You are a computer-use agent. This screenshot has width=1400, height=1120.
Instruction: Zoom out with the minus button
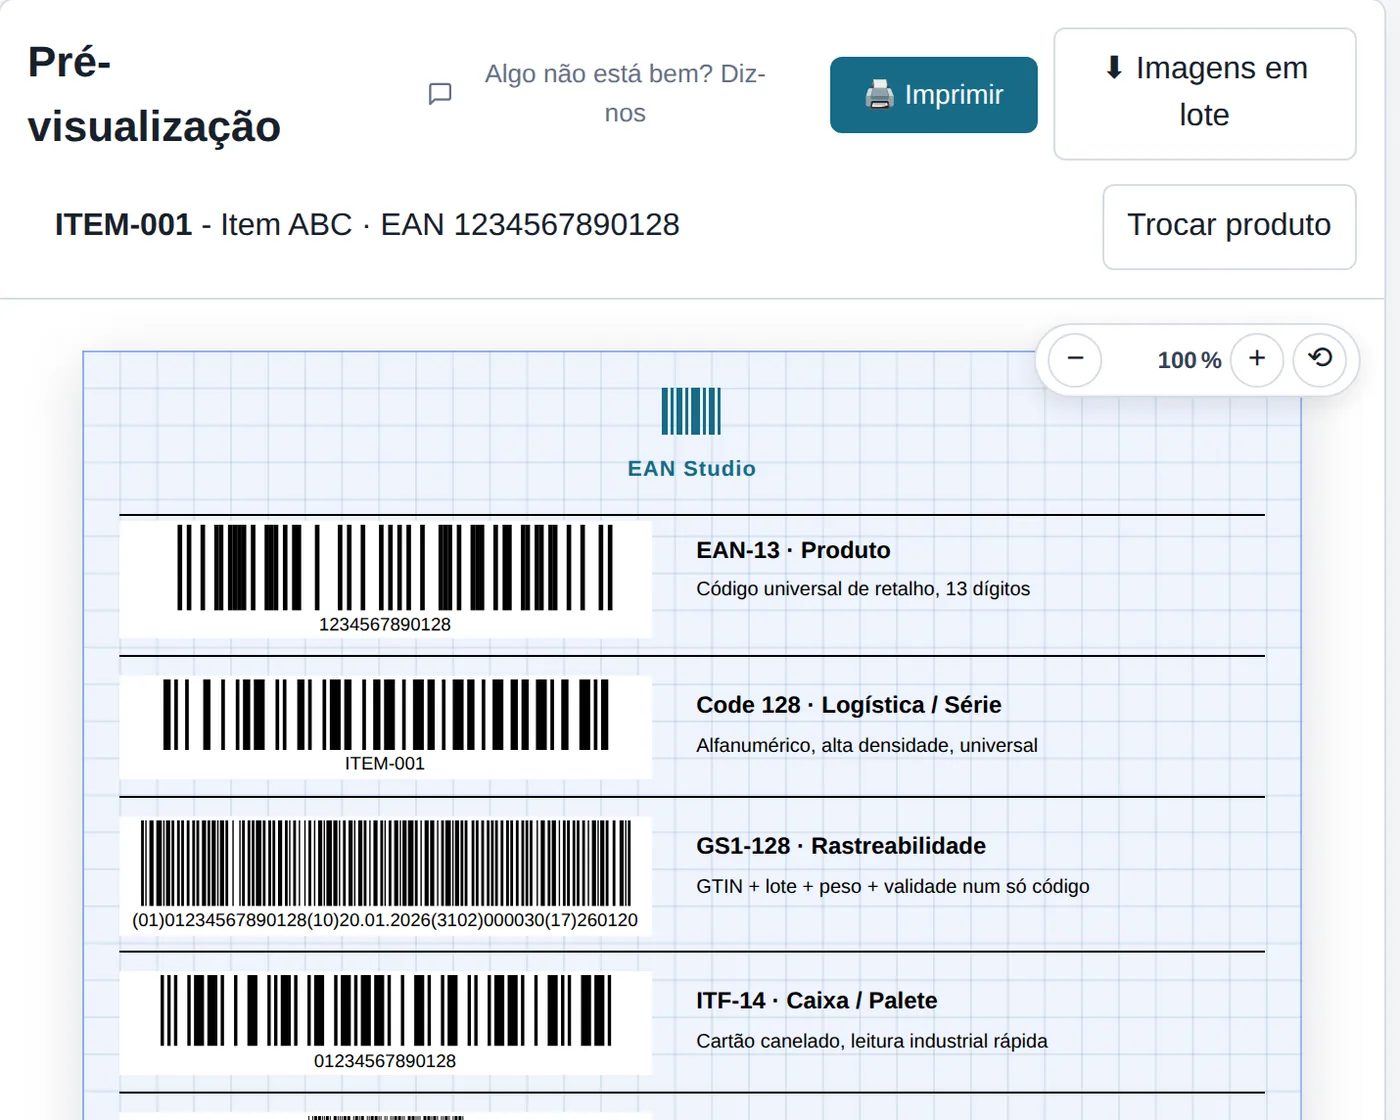pos(1076,360)
